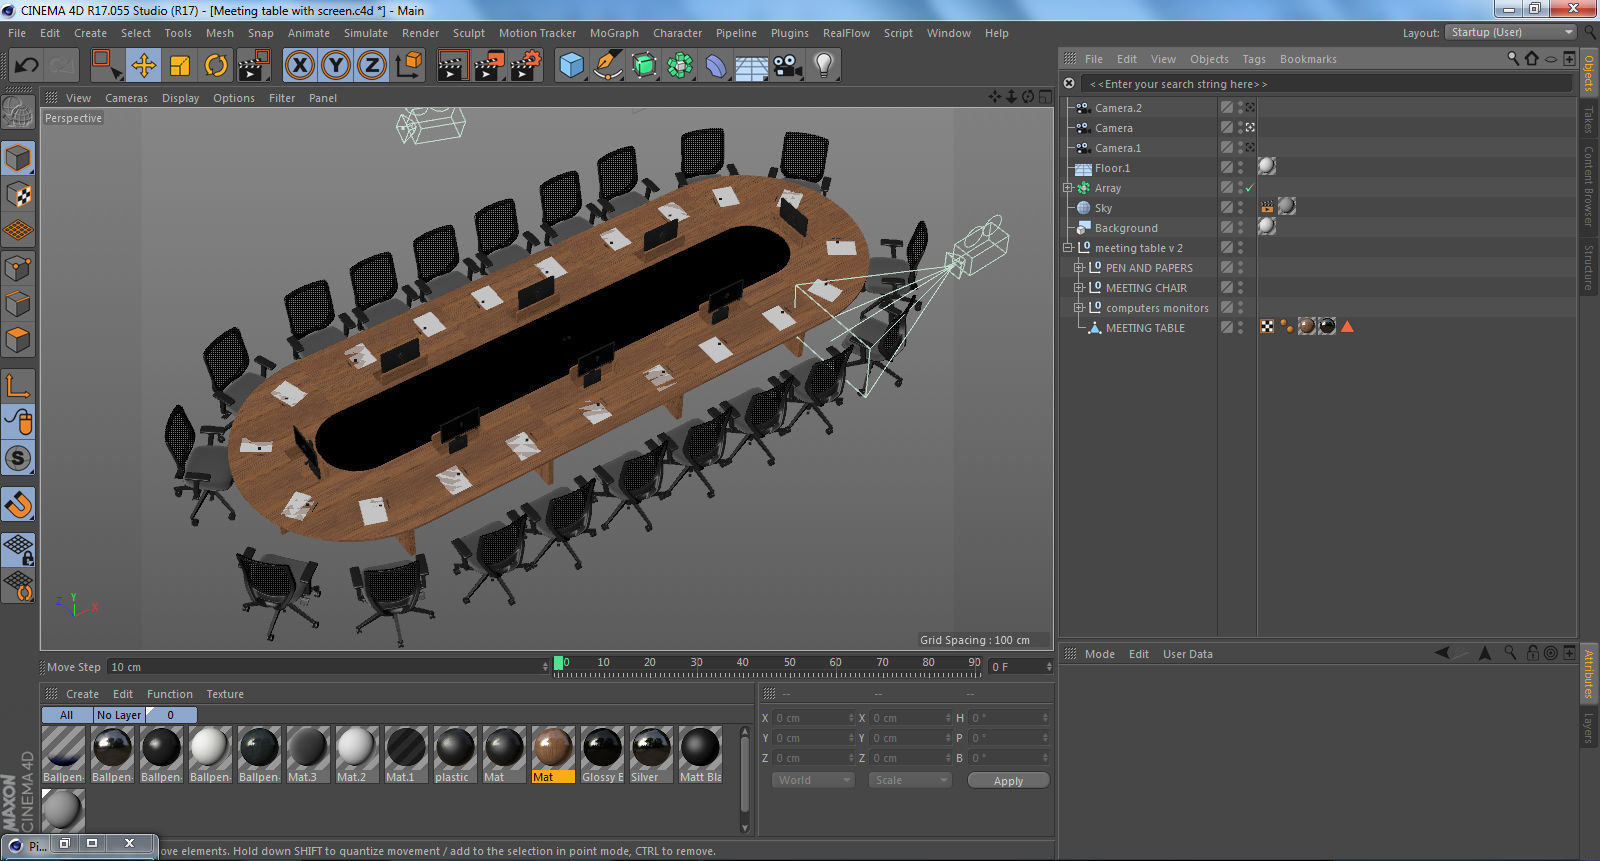The width and height of the screenshot is (1600, 861).
Task: Open the viewport Display menu
Action: (x=180, y=98)
